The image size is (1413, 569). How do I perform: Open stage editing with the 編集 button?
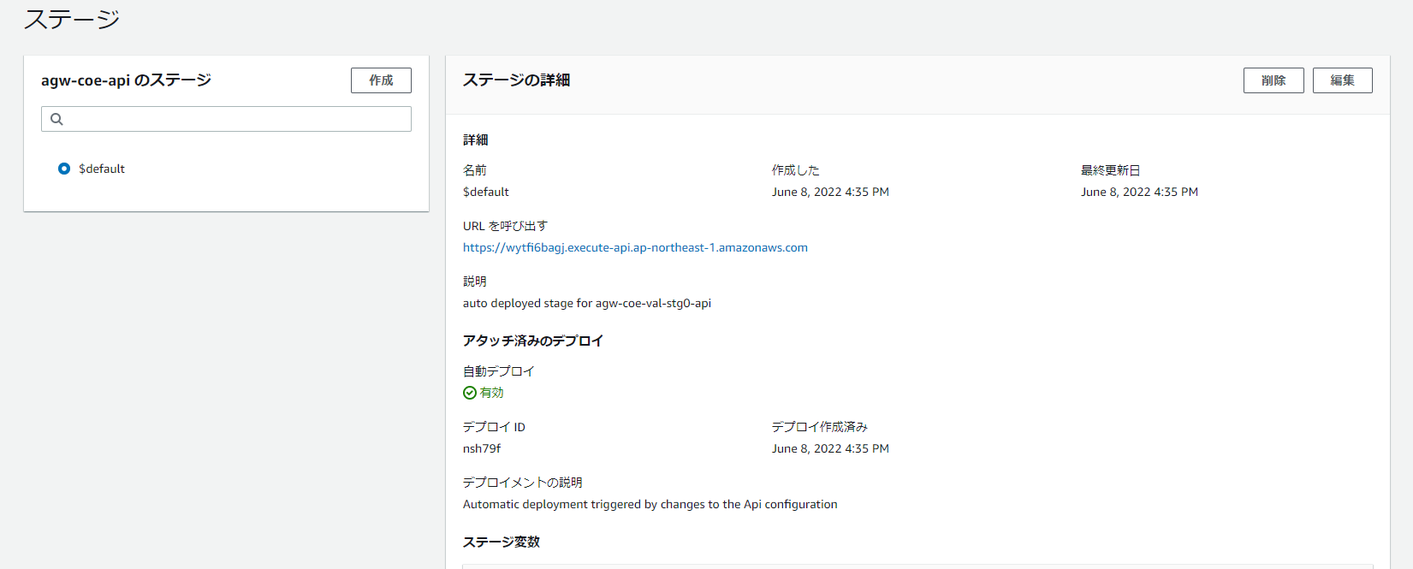(1342, 80)
